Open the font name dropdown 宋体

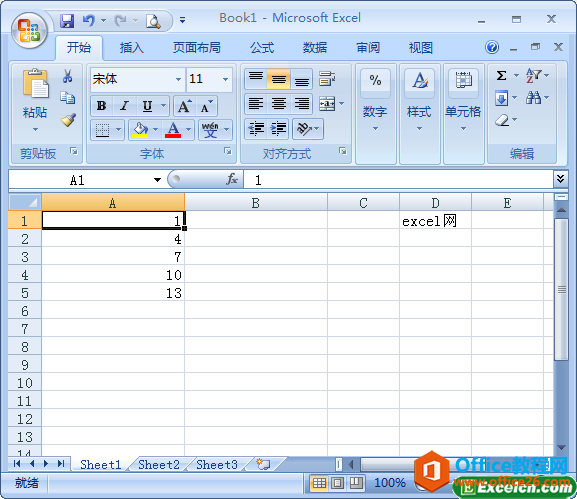[x=178, y=79]
